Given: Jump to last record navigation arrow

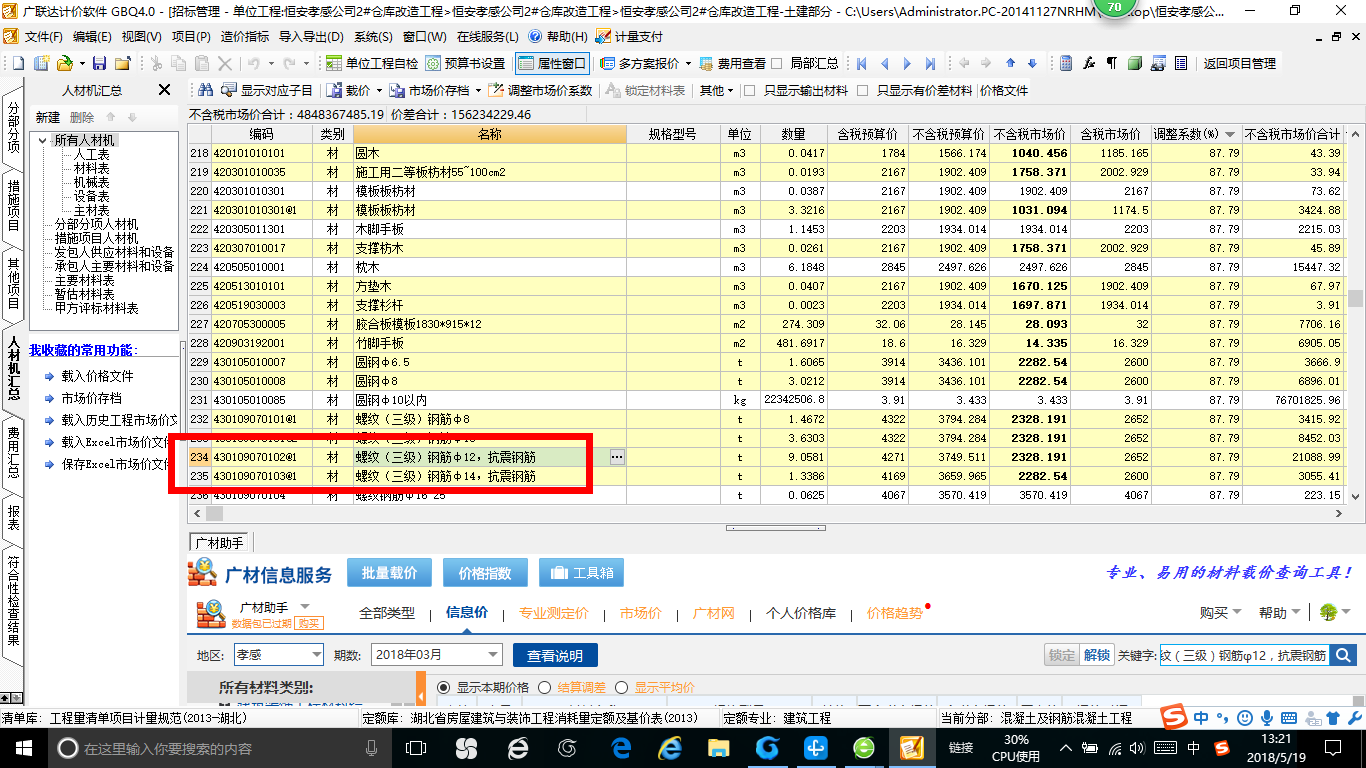Looking at the screenshot, I should 930,63.
